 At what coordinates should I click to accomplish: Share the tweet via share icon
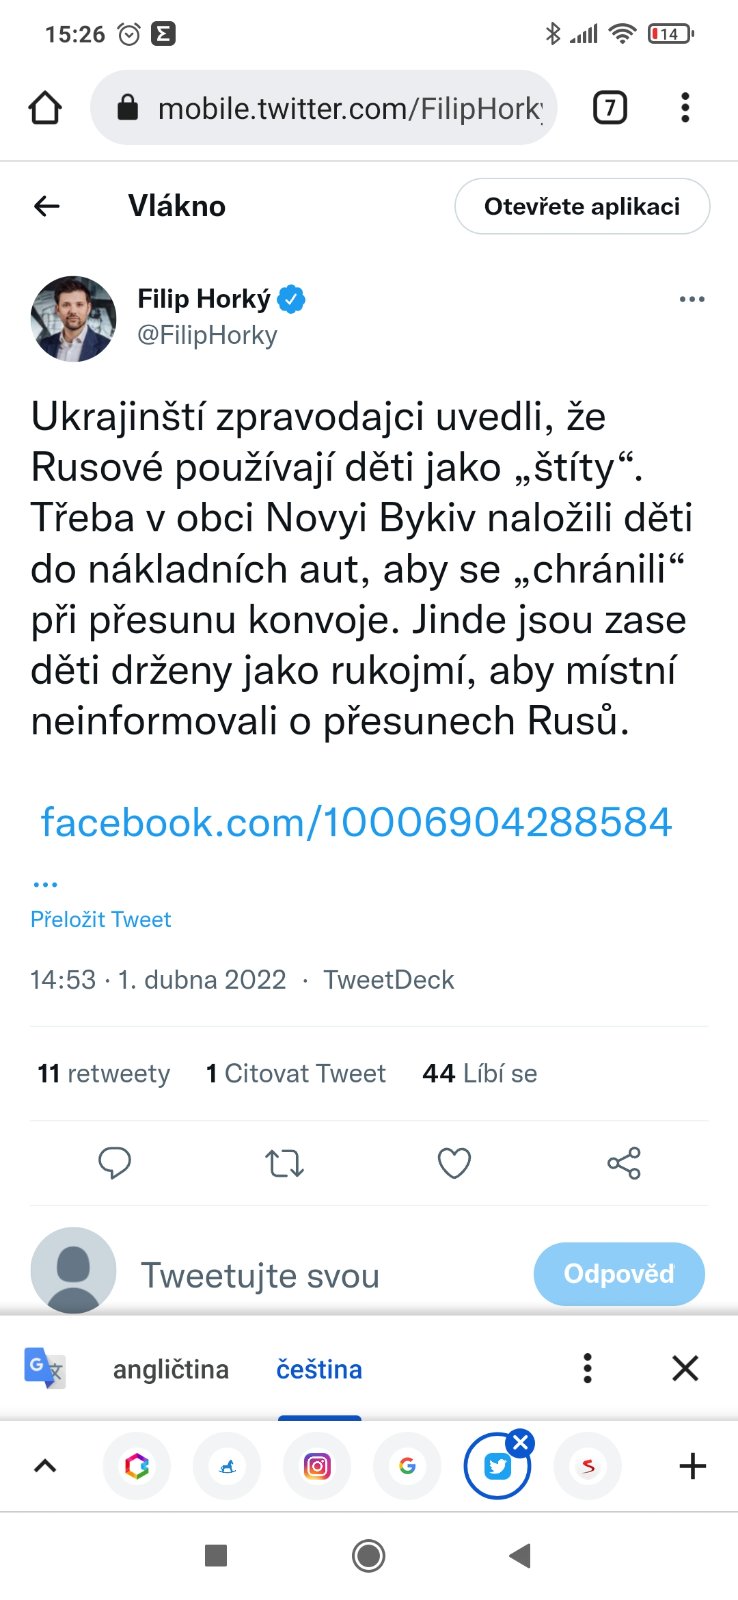[624, 1163]
